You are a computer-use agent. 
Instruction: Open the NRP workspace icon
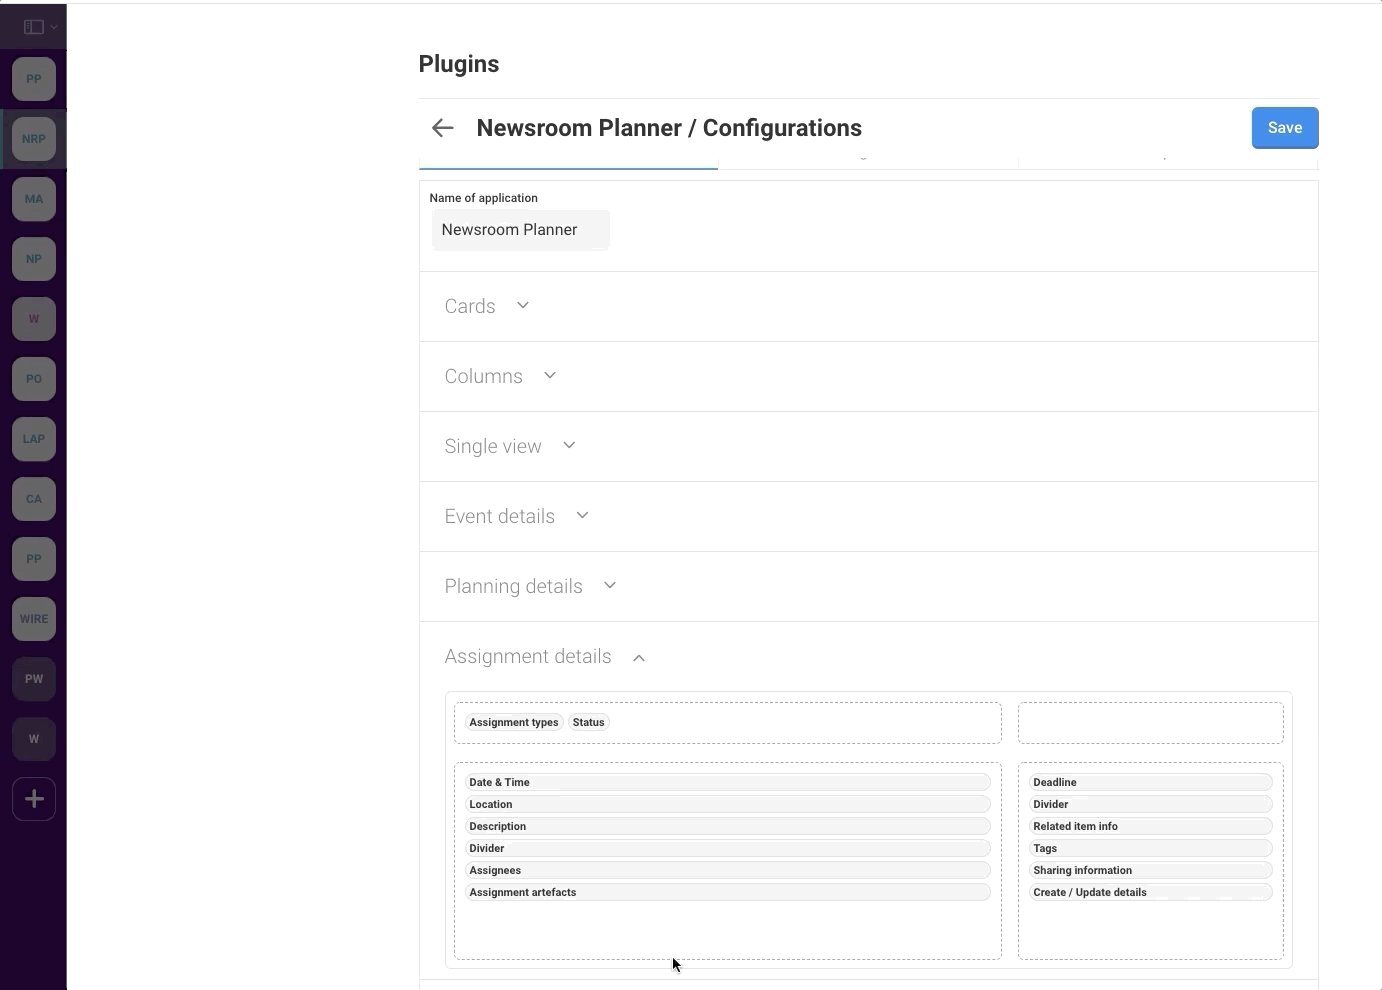[x=34, y=139]
